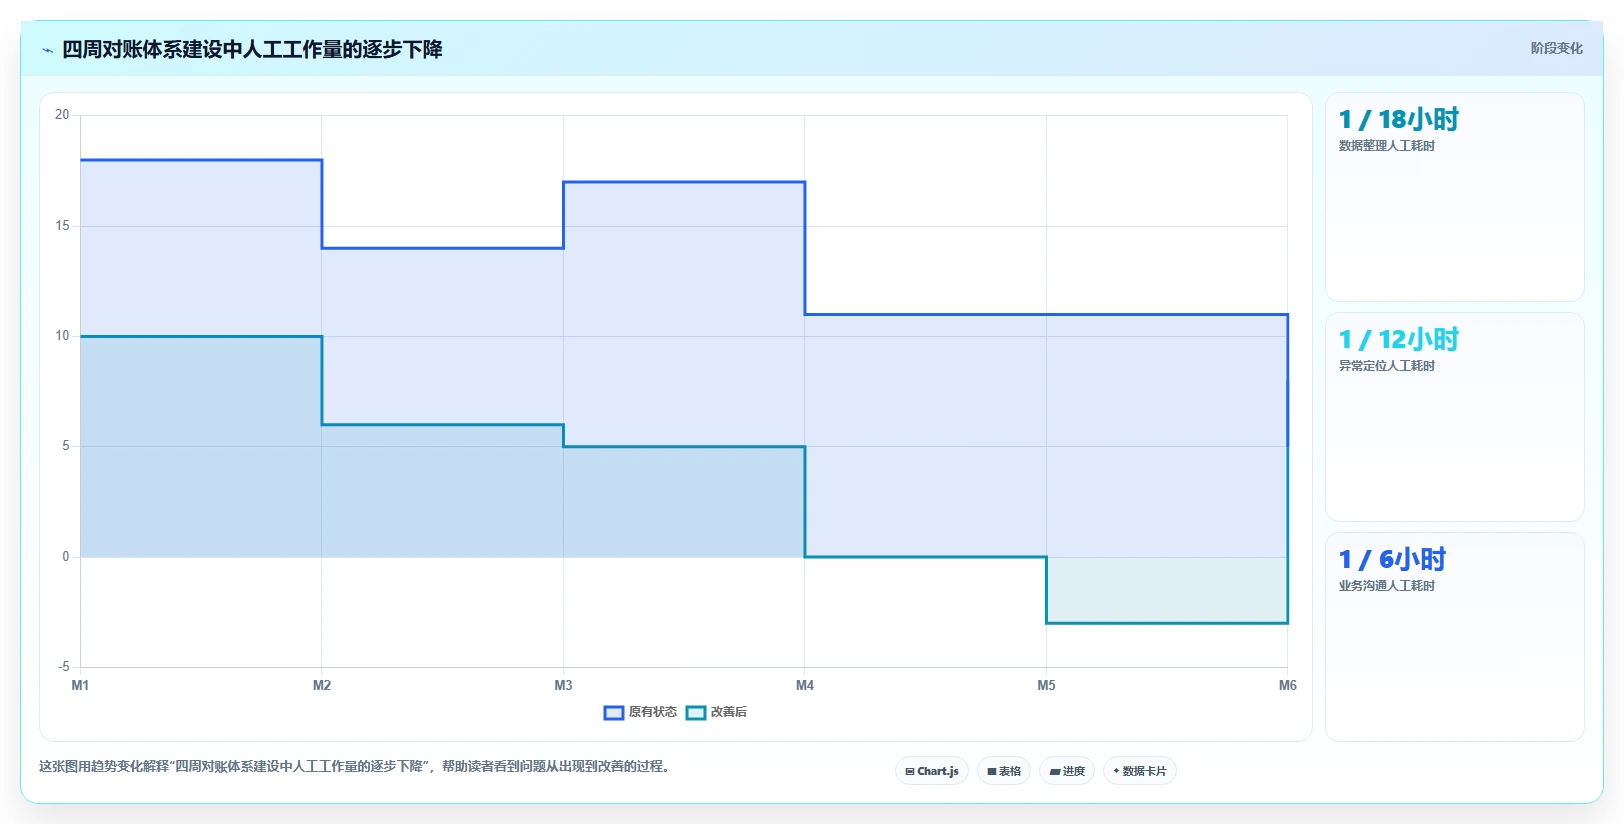Click the Chart.js tag pill

(931, 771)
